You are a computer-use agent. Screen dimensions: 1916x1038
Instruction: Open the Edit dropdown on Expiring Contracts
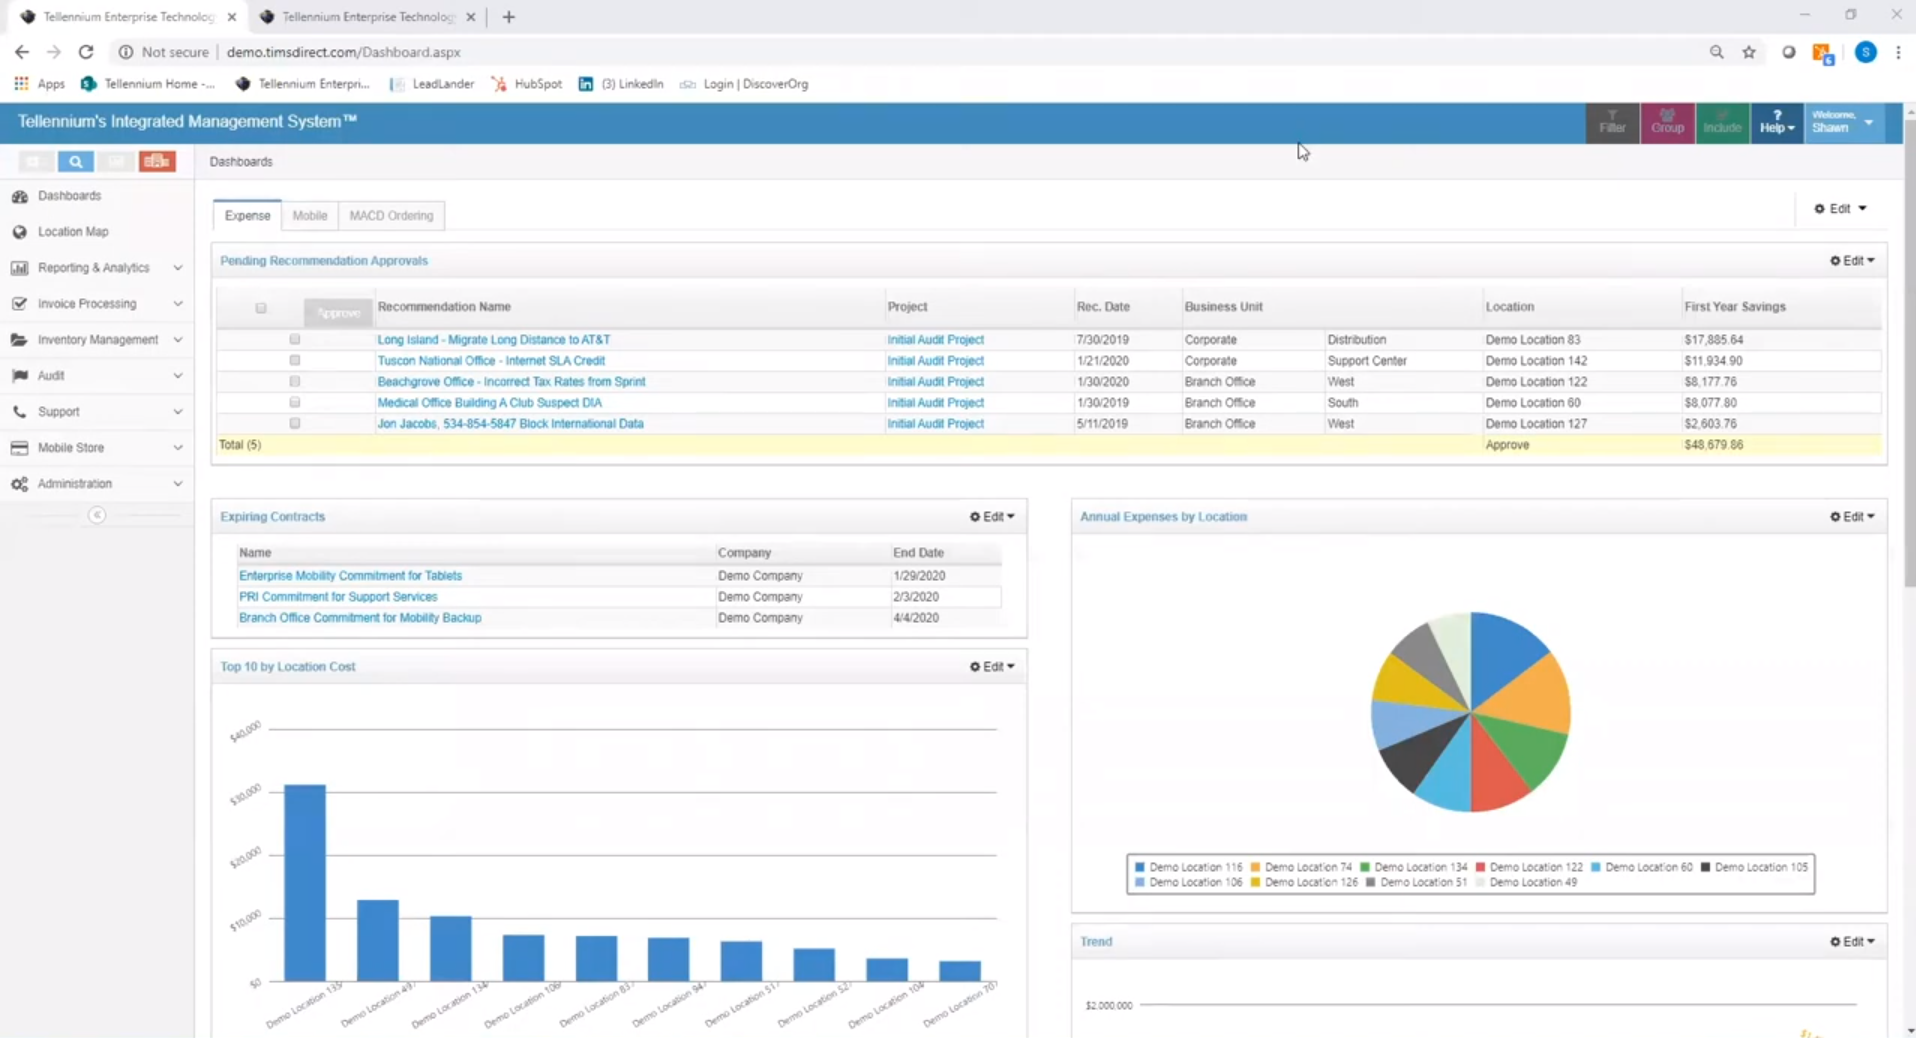pyautogui.click(x=992, y=516)
